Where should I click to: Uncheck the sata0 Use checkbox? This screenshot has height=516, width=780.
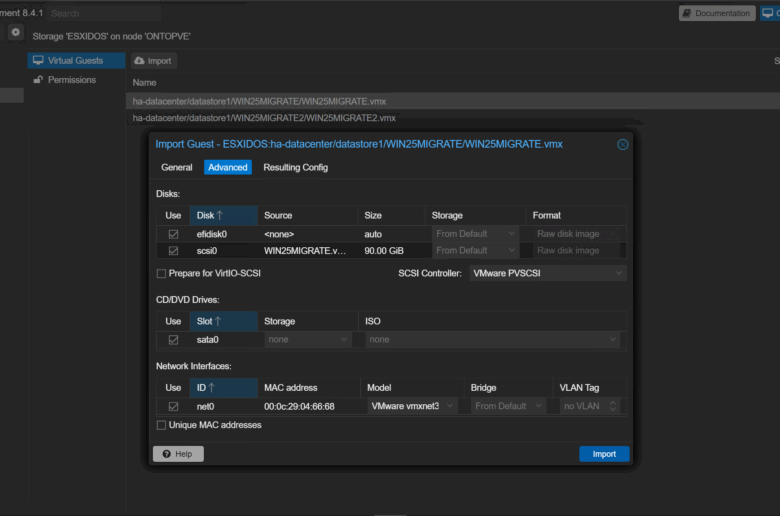[173, 340]
